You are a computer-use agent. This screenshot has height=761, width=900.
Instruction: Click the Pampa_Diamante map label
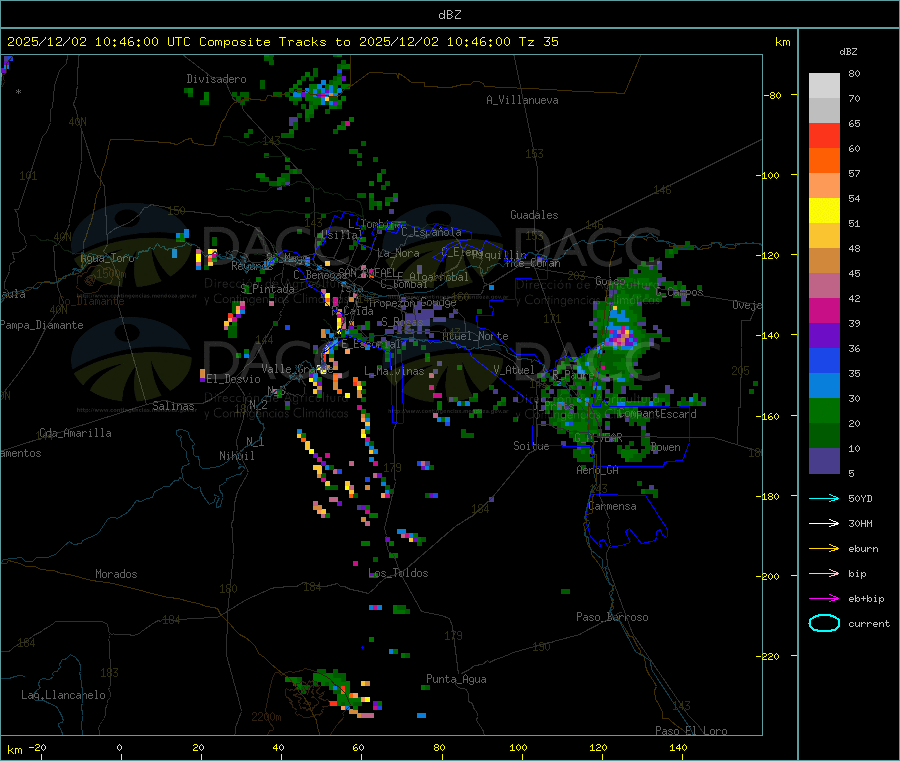[42, 325]
